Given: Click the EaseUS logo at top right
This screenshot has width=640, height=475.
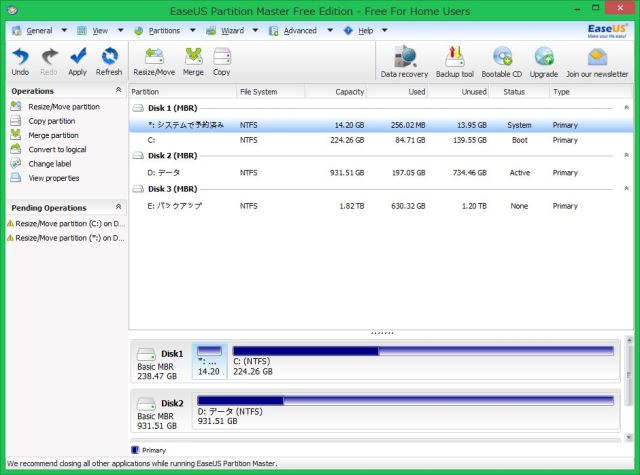Looking at the screenshot, I should 607,30.
